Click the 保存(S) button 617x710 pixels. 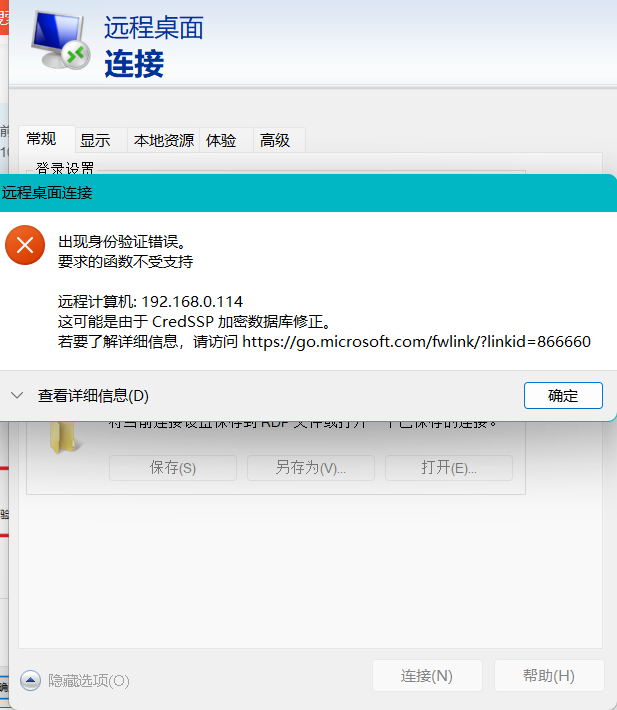click(x=173, y=468)
